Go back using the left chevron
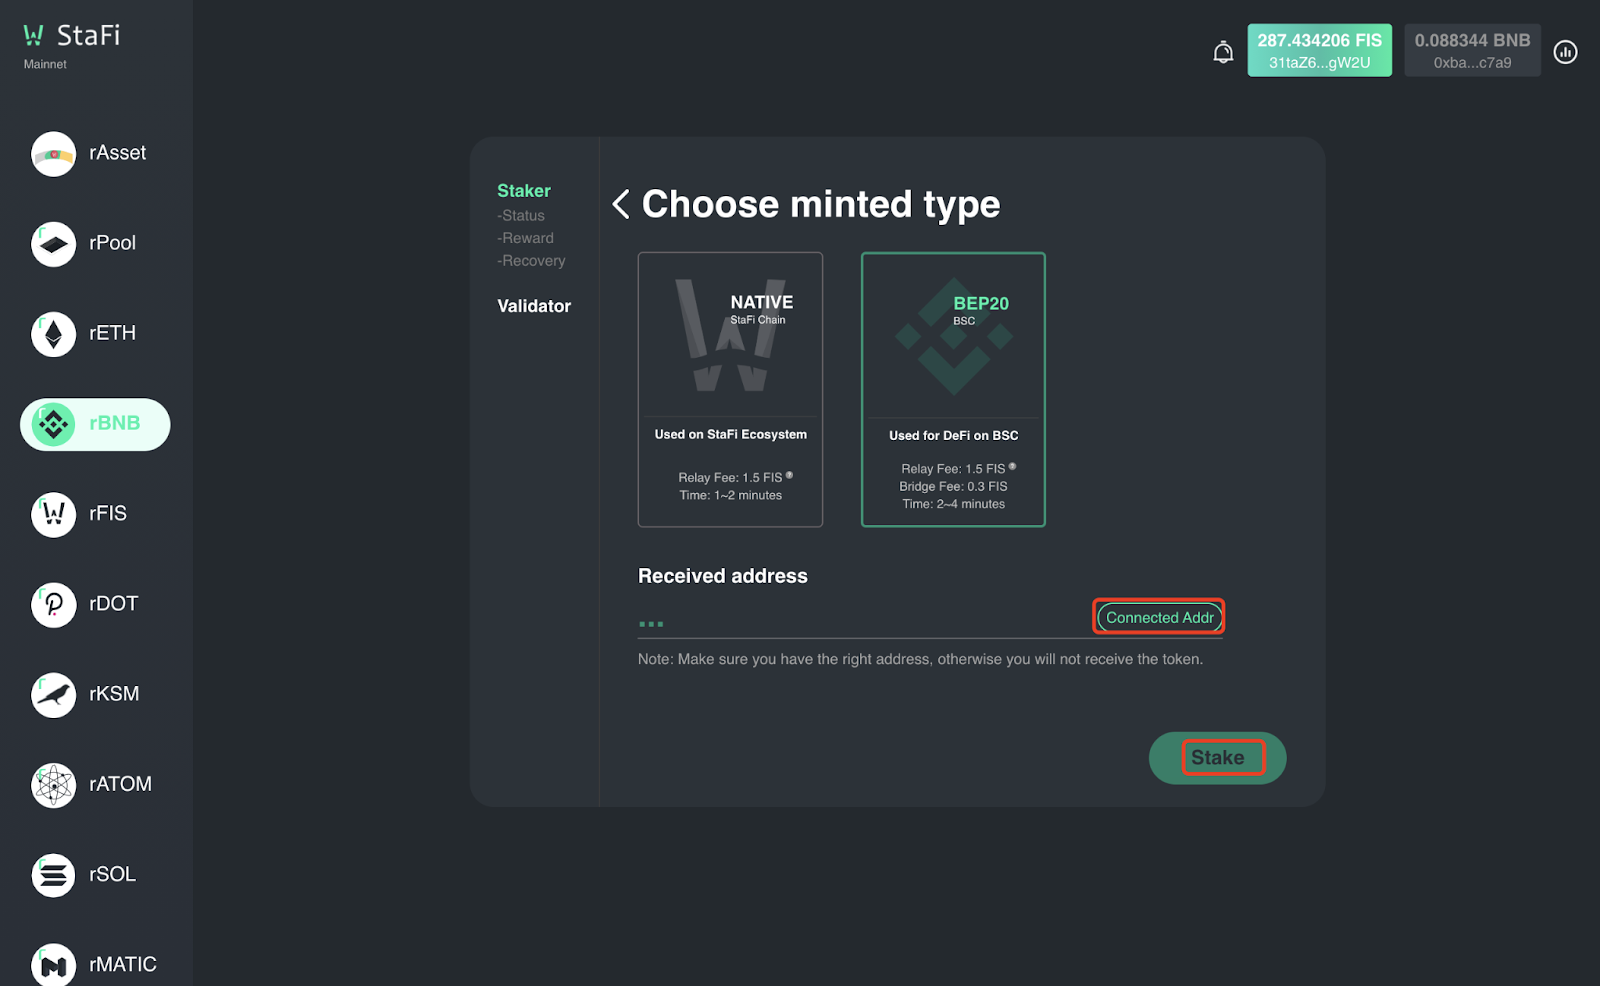Screen dimensions: 1600x986 click(x=621, y=204)
